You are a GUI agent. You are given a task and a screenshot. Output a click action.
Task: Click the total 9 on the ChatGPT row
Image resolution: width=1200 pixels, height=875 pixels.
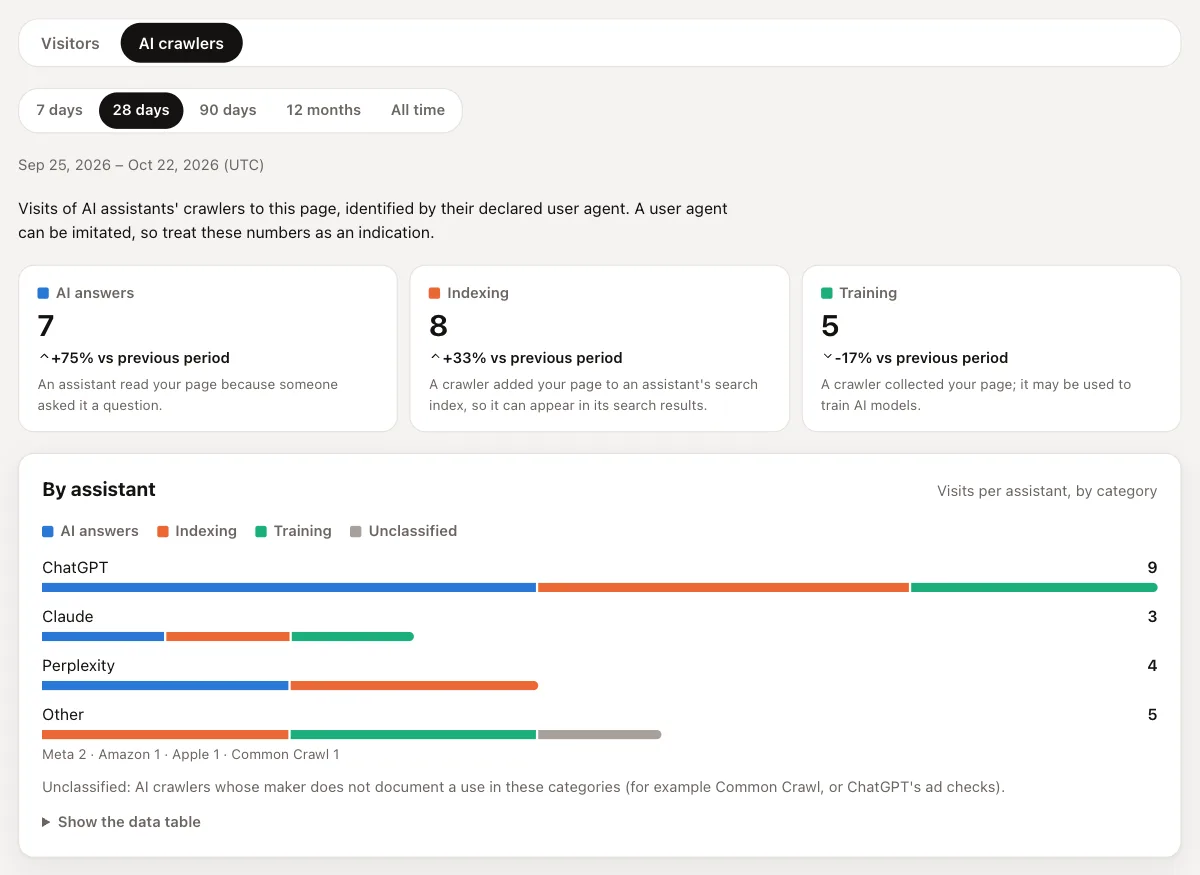point(1152,568)
